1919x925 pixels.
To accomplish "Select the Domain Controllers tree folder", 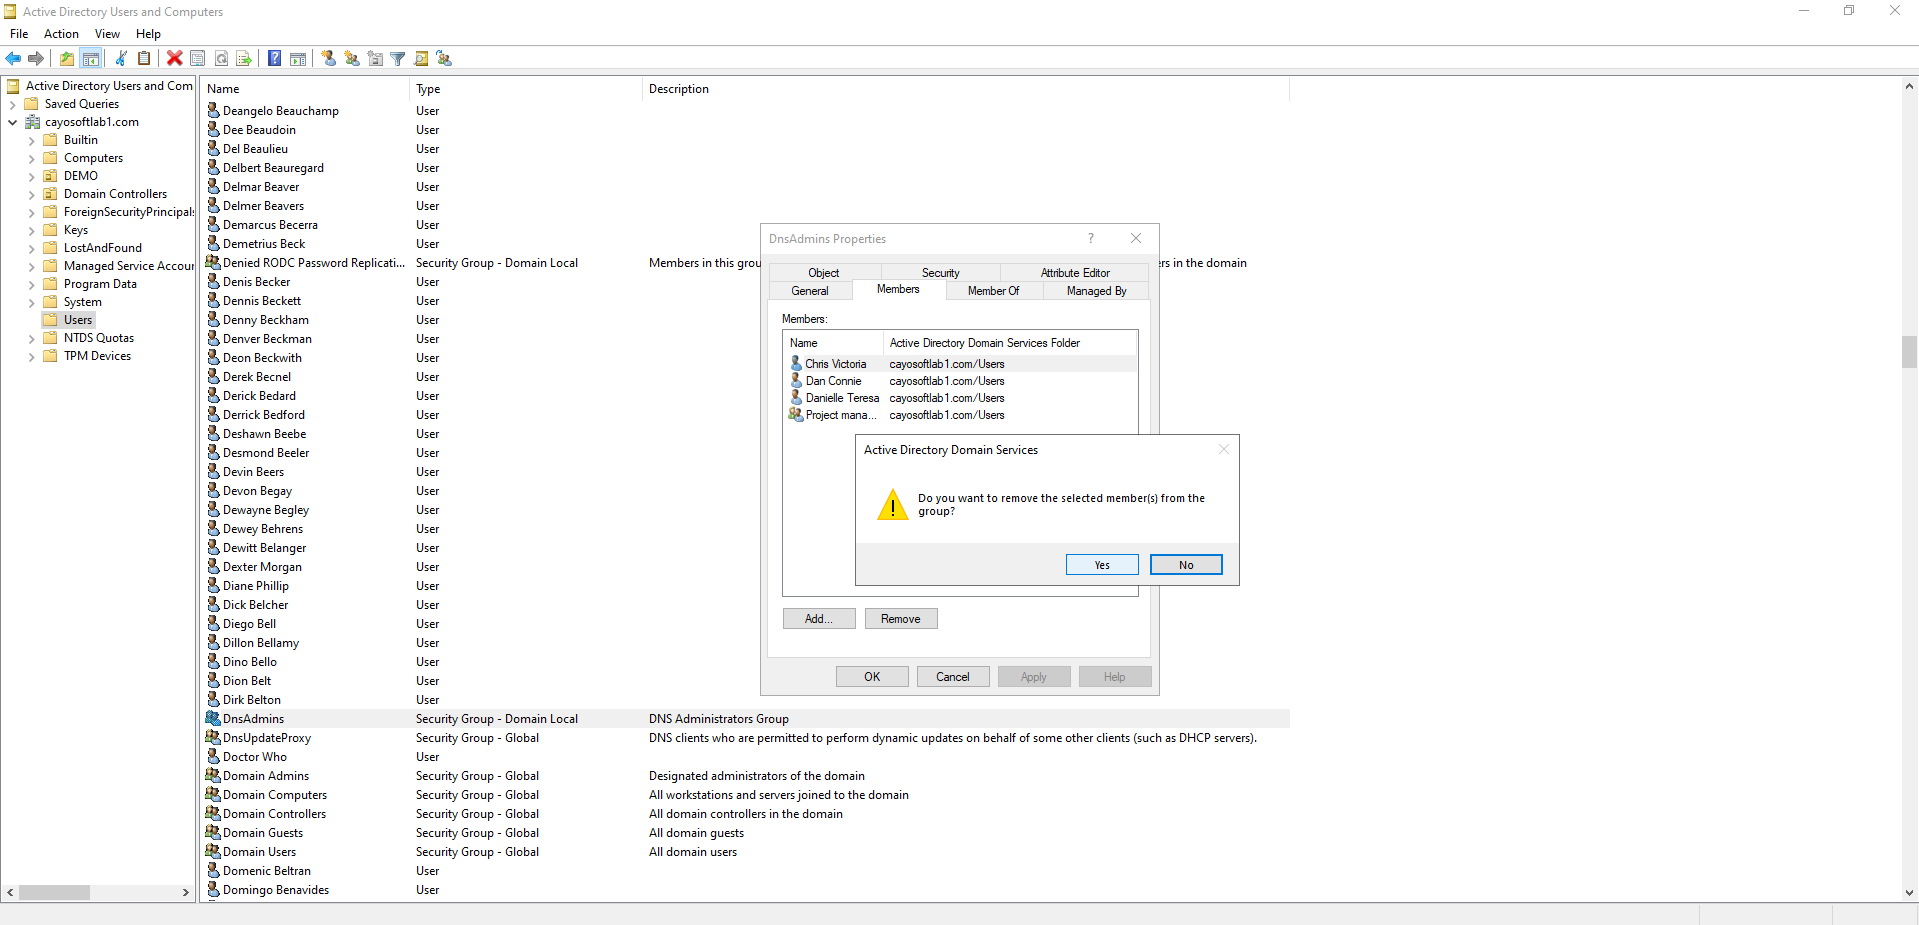I will pos(115,194).
